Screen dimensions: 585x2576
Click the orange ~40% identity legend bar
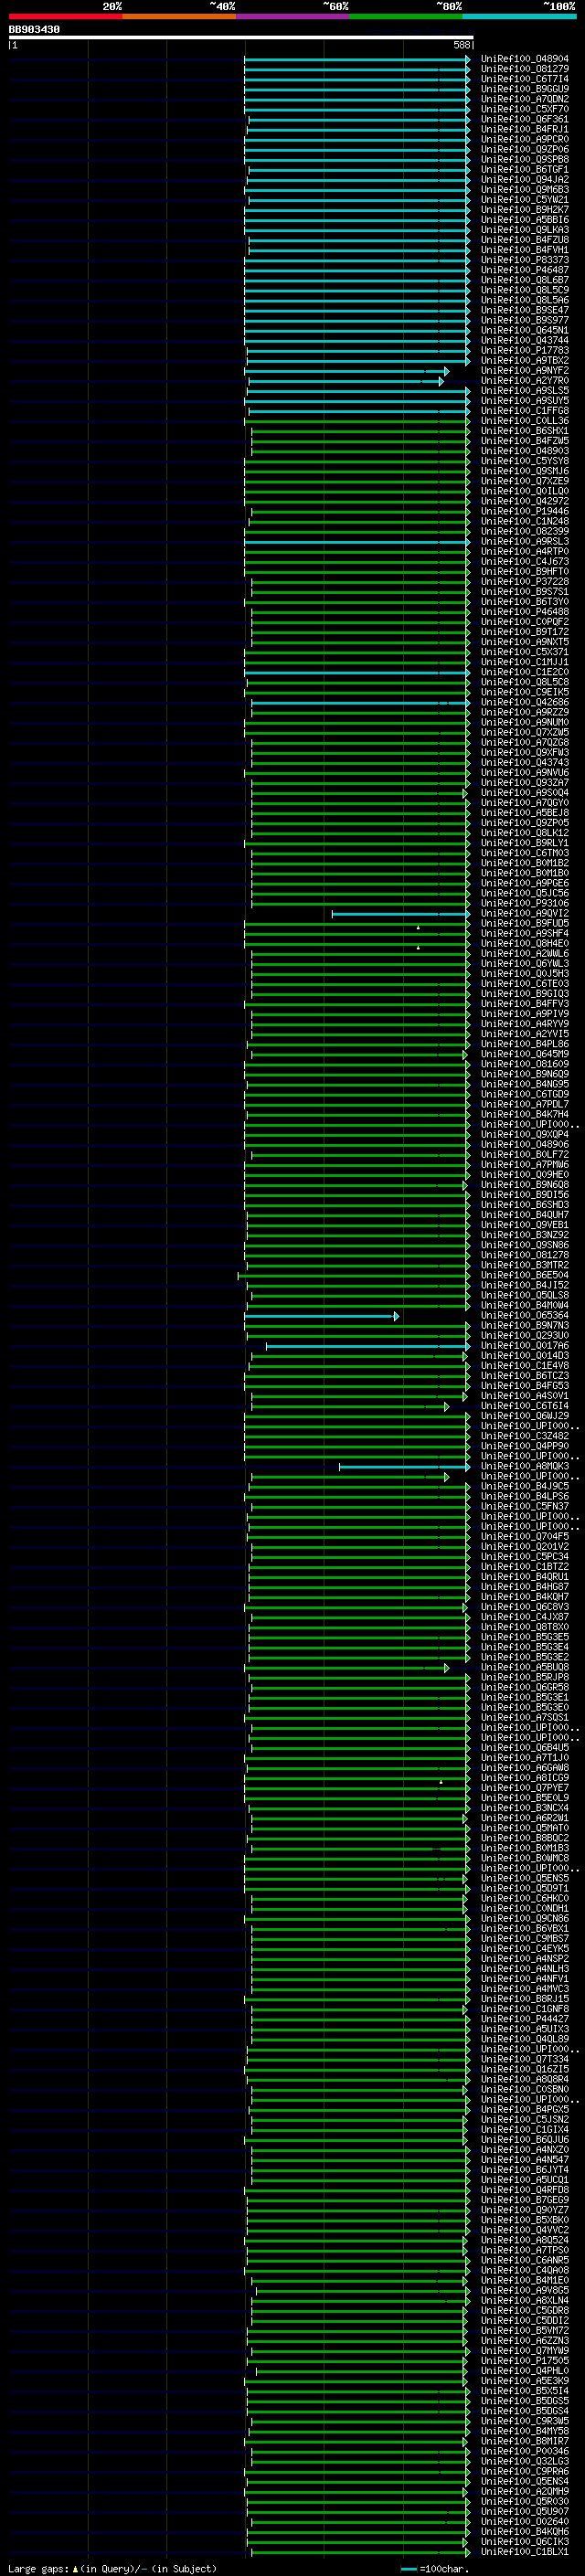179,16
